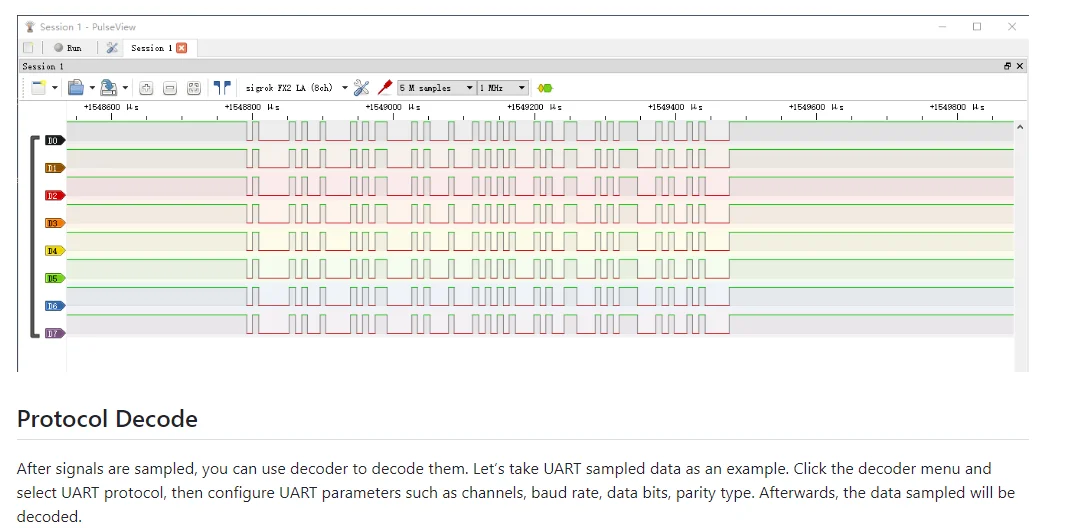
Task: Zoom to fit the full capture
Action: (194, 88)
